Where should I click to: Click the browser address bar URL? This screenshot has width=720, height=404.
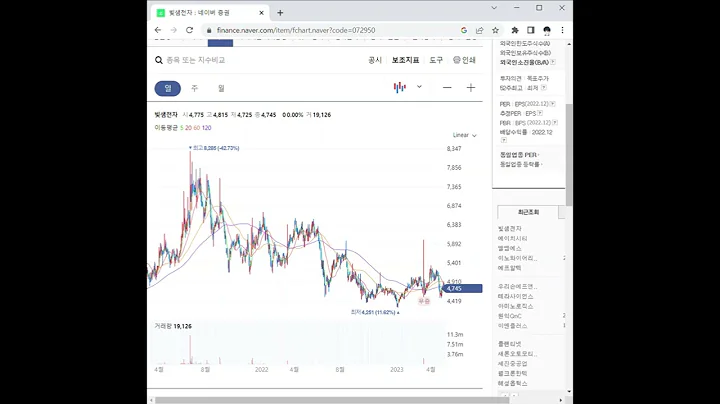296,30
